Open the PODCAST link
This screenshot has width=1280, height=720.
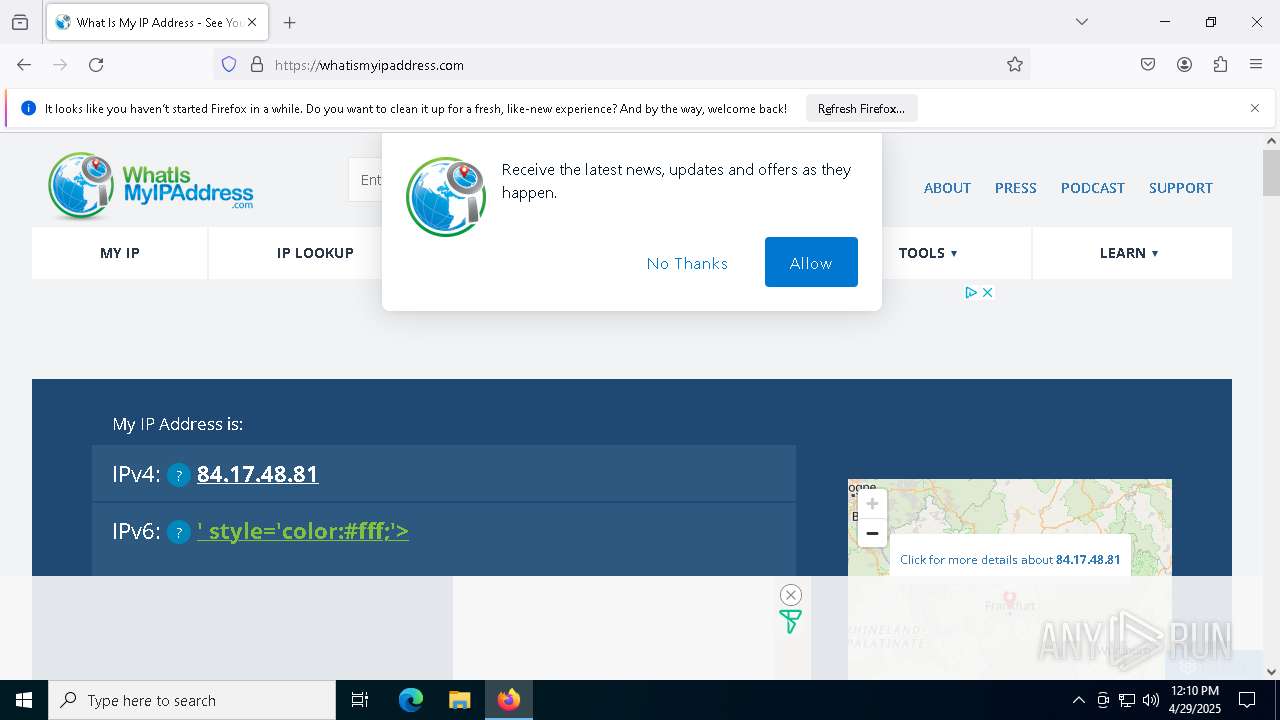pos(1092,188)
